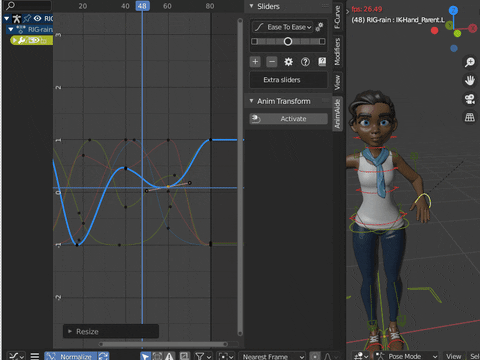Click the question mark help icon
This screenshot has width=480, height=360.
305,62
